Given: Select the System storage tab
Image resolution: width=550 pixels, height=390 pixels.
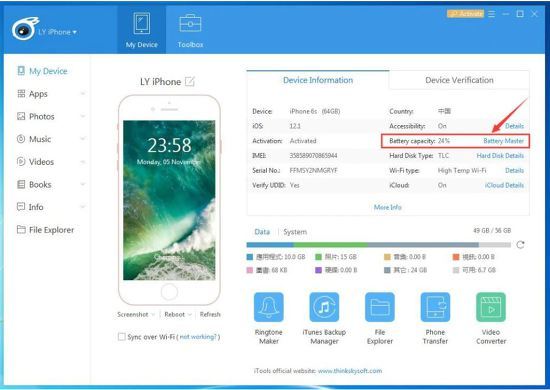Looking at the screenshot, I should pyautogui.click(x=295, y=232).
